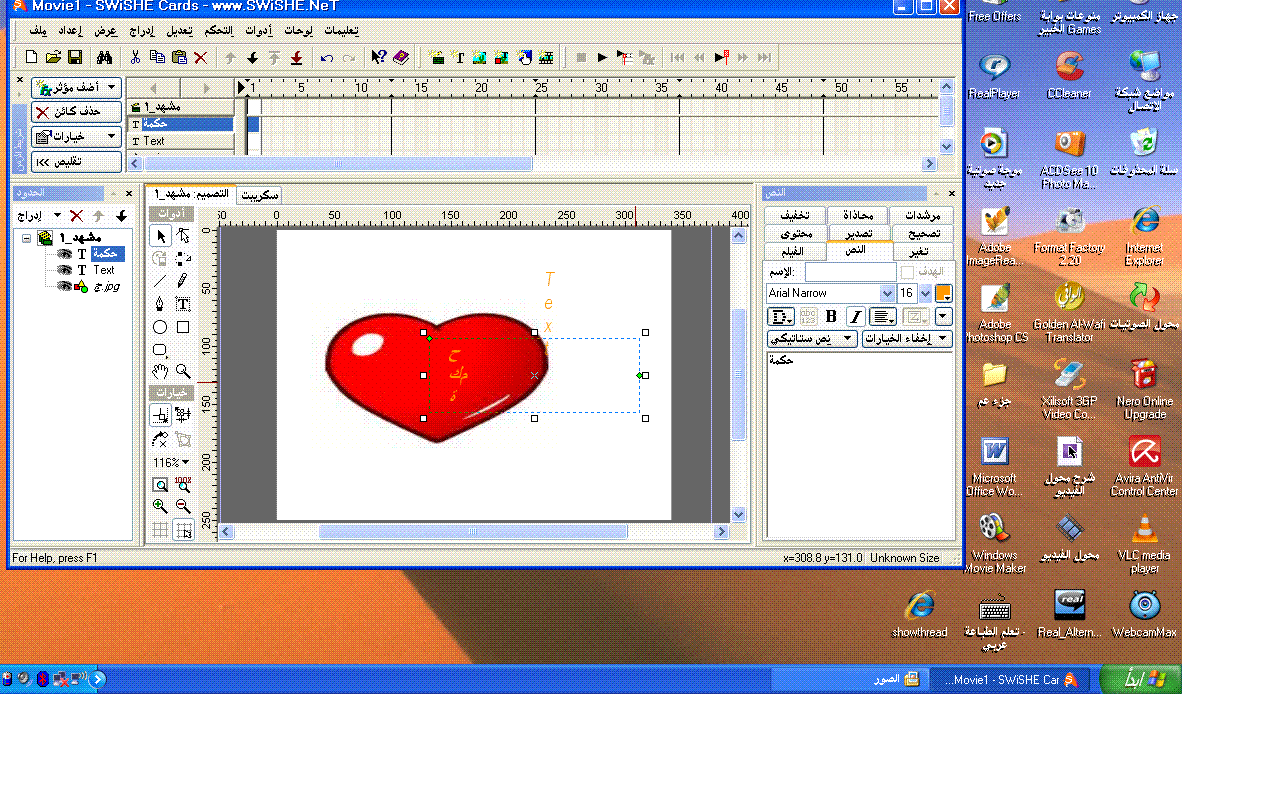Click the binoculars Find icon
1280x800 pixels.
[x=104, y=58]
